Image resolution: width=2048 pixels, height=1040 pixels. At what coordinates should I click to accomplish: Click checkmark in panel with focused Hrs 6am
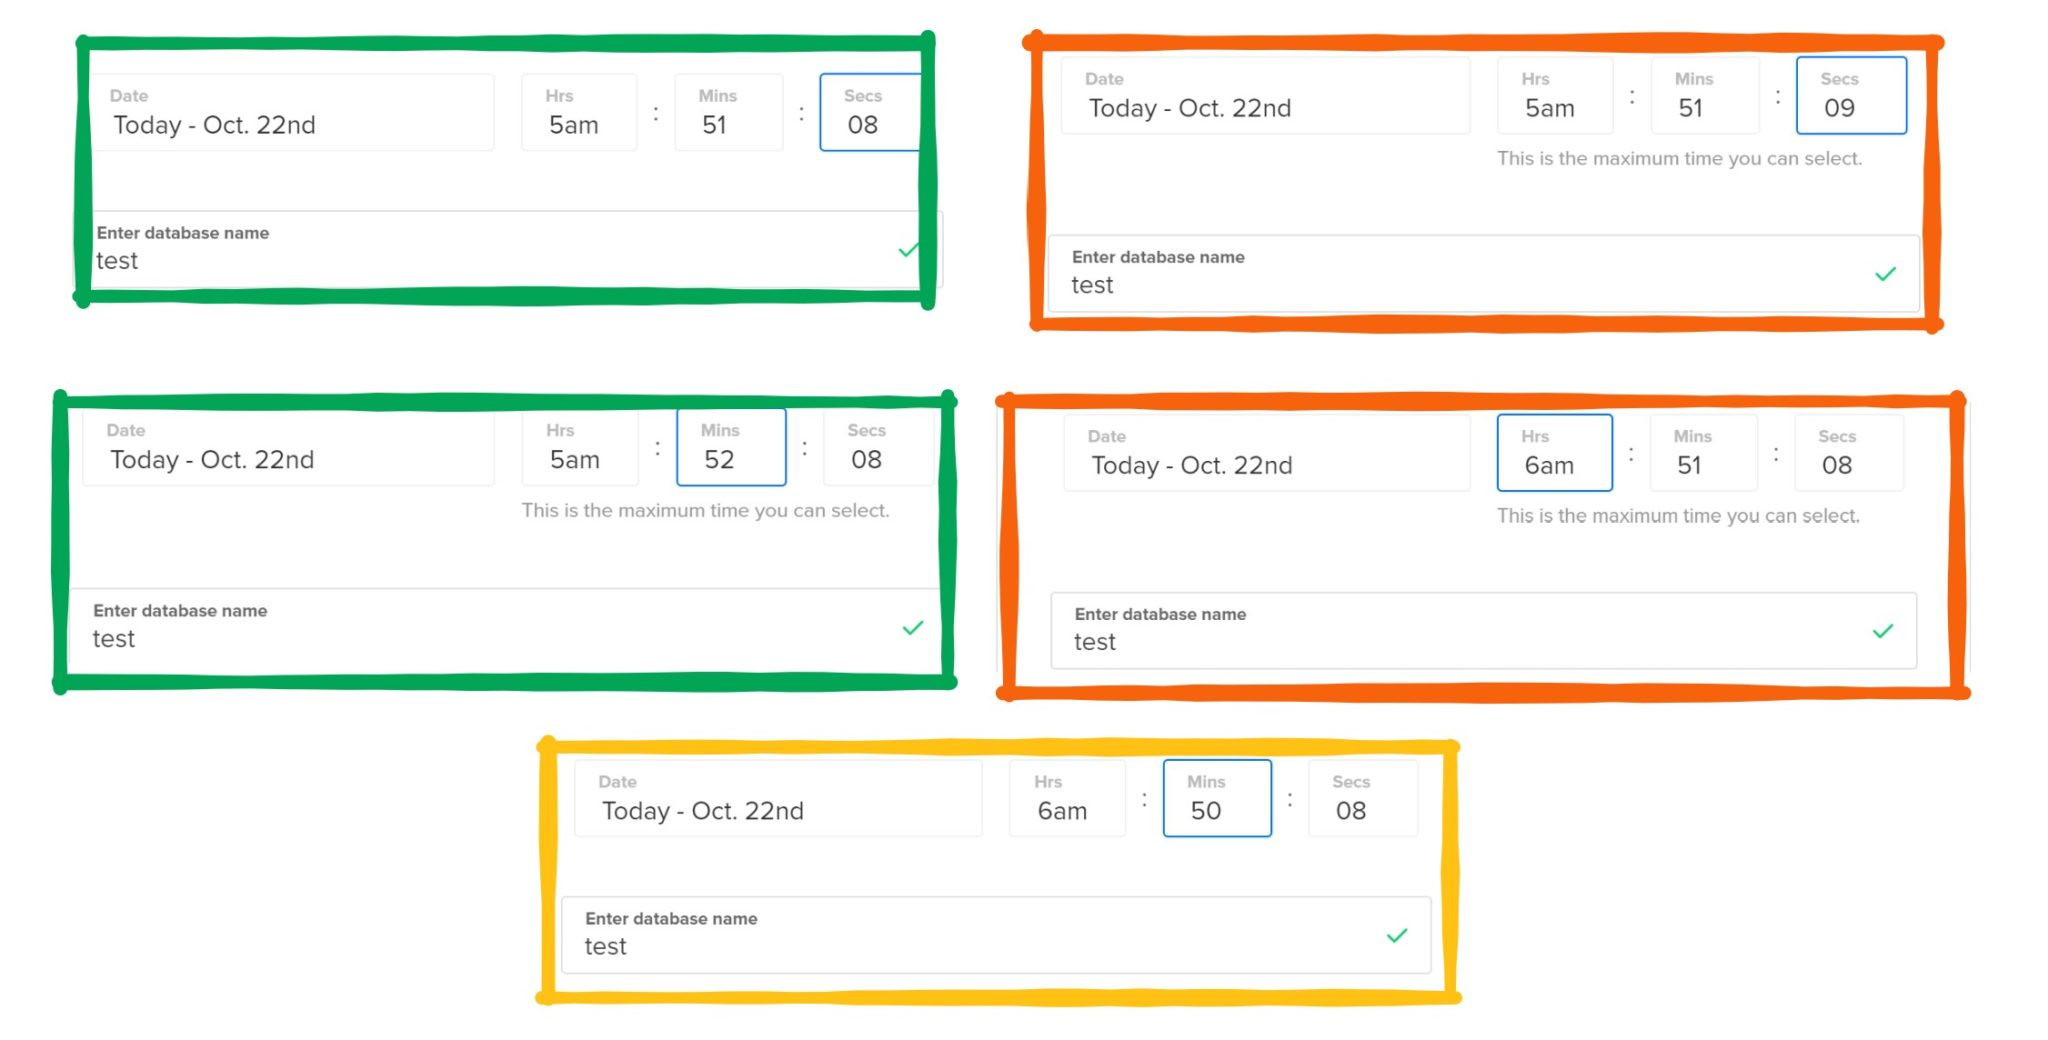coord(1883,631)
